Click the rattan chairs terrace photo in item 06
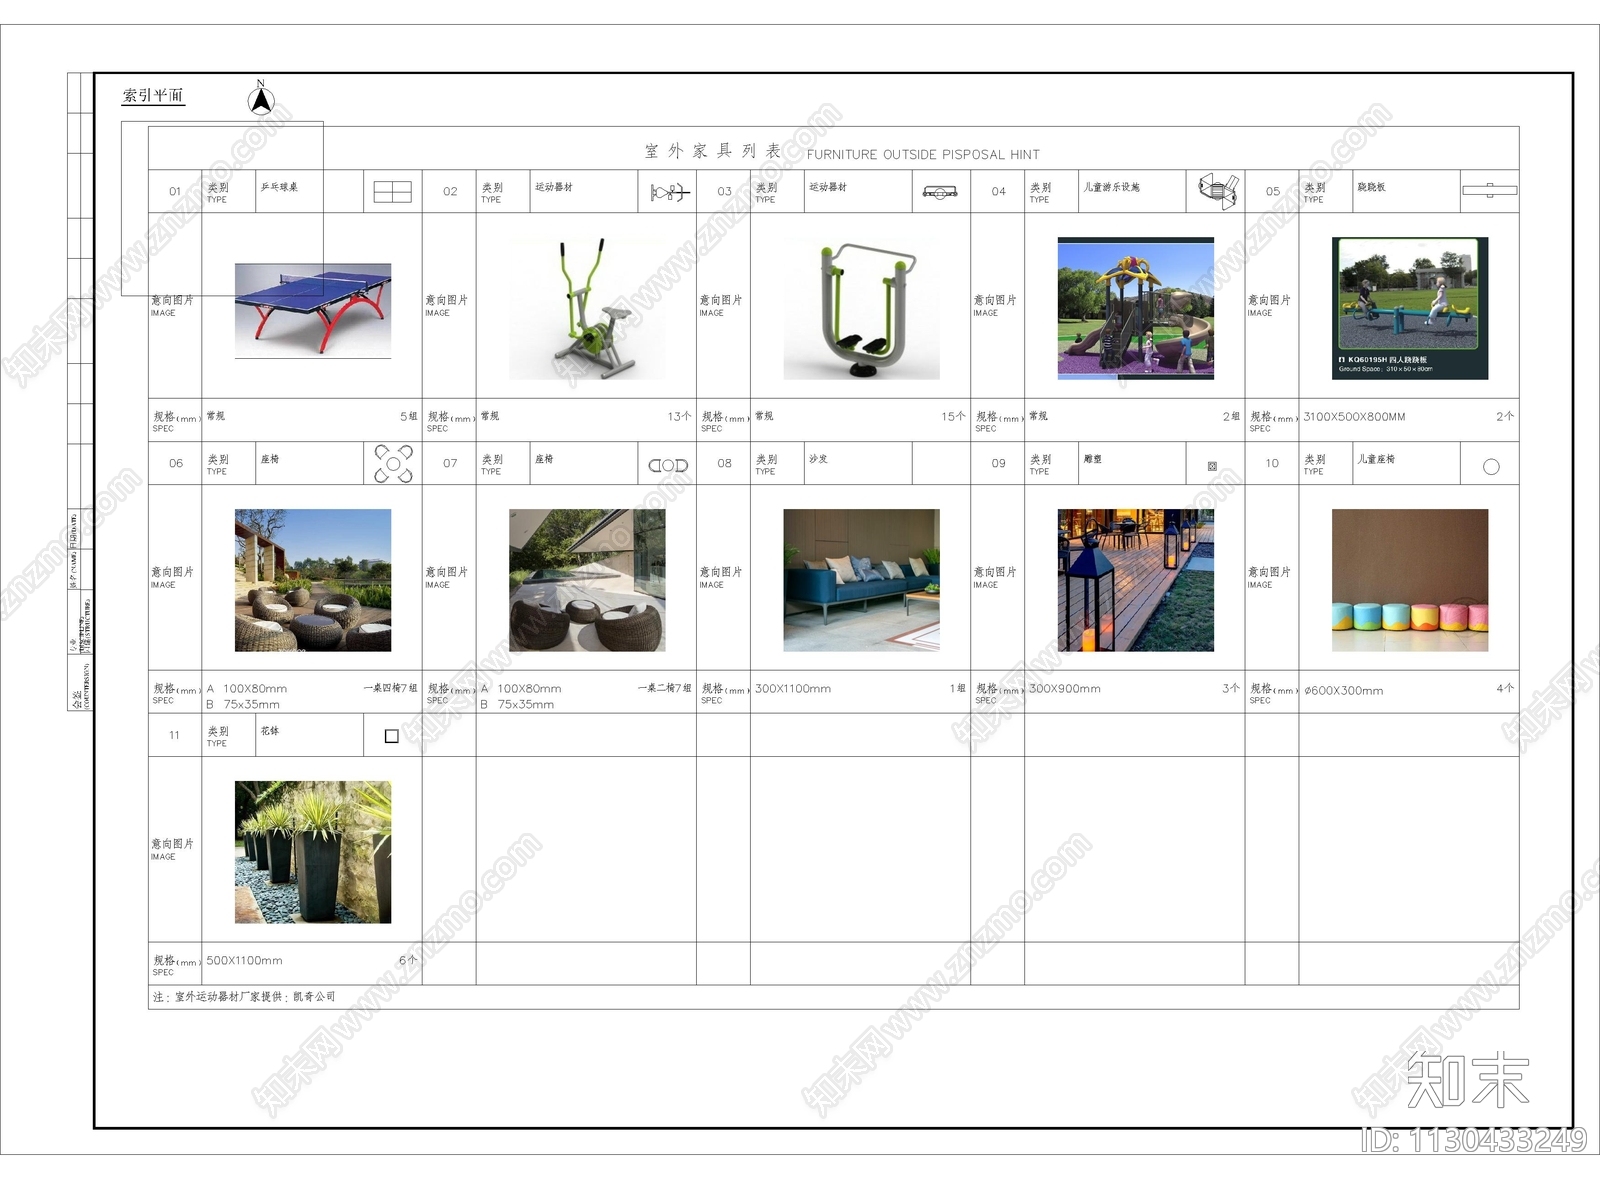 (x=313, y=580)
